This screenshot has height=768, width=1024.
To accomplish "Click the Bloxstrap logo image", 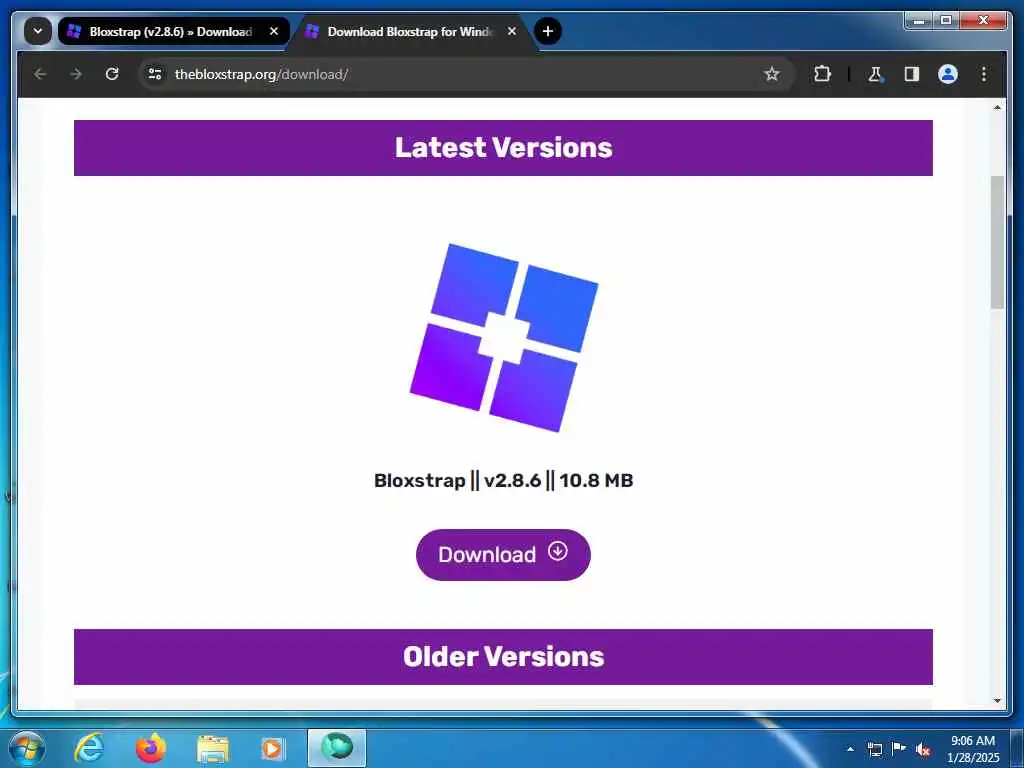I will pos(504,338).
